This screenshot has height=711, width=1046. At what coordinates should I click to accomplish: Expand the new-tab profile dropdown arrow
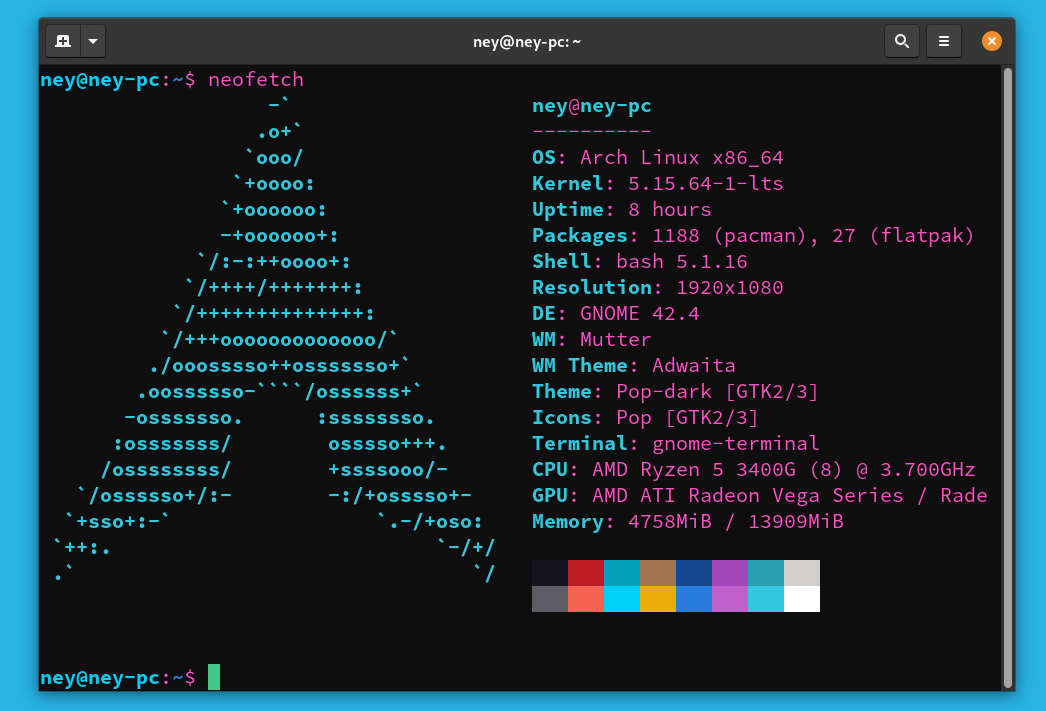point(93,41)
